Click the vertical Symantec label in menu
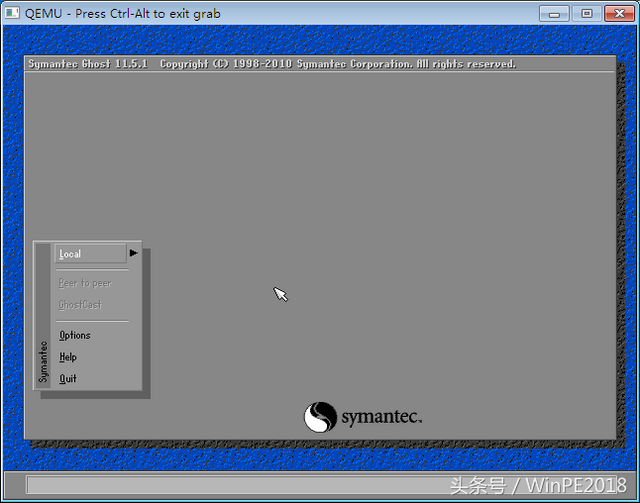640x503 pixels. tap(43, 362)
